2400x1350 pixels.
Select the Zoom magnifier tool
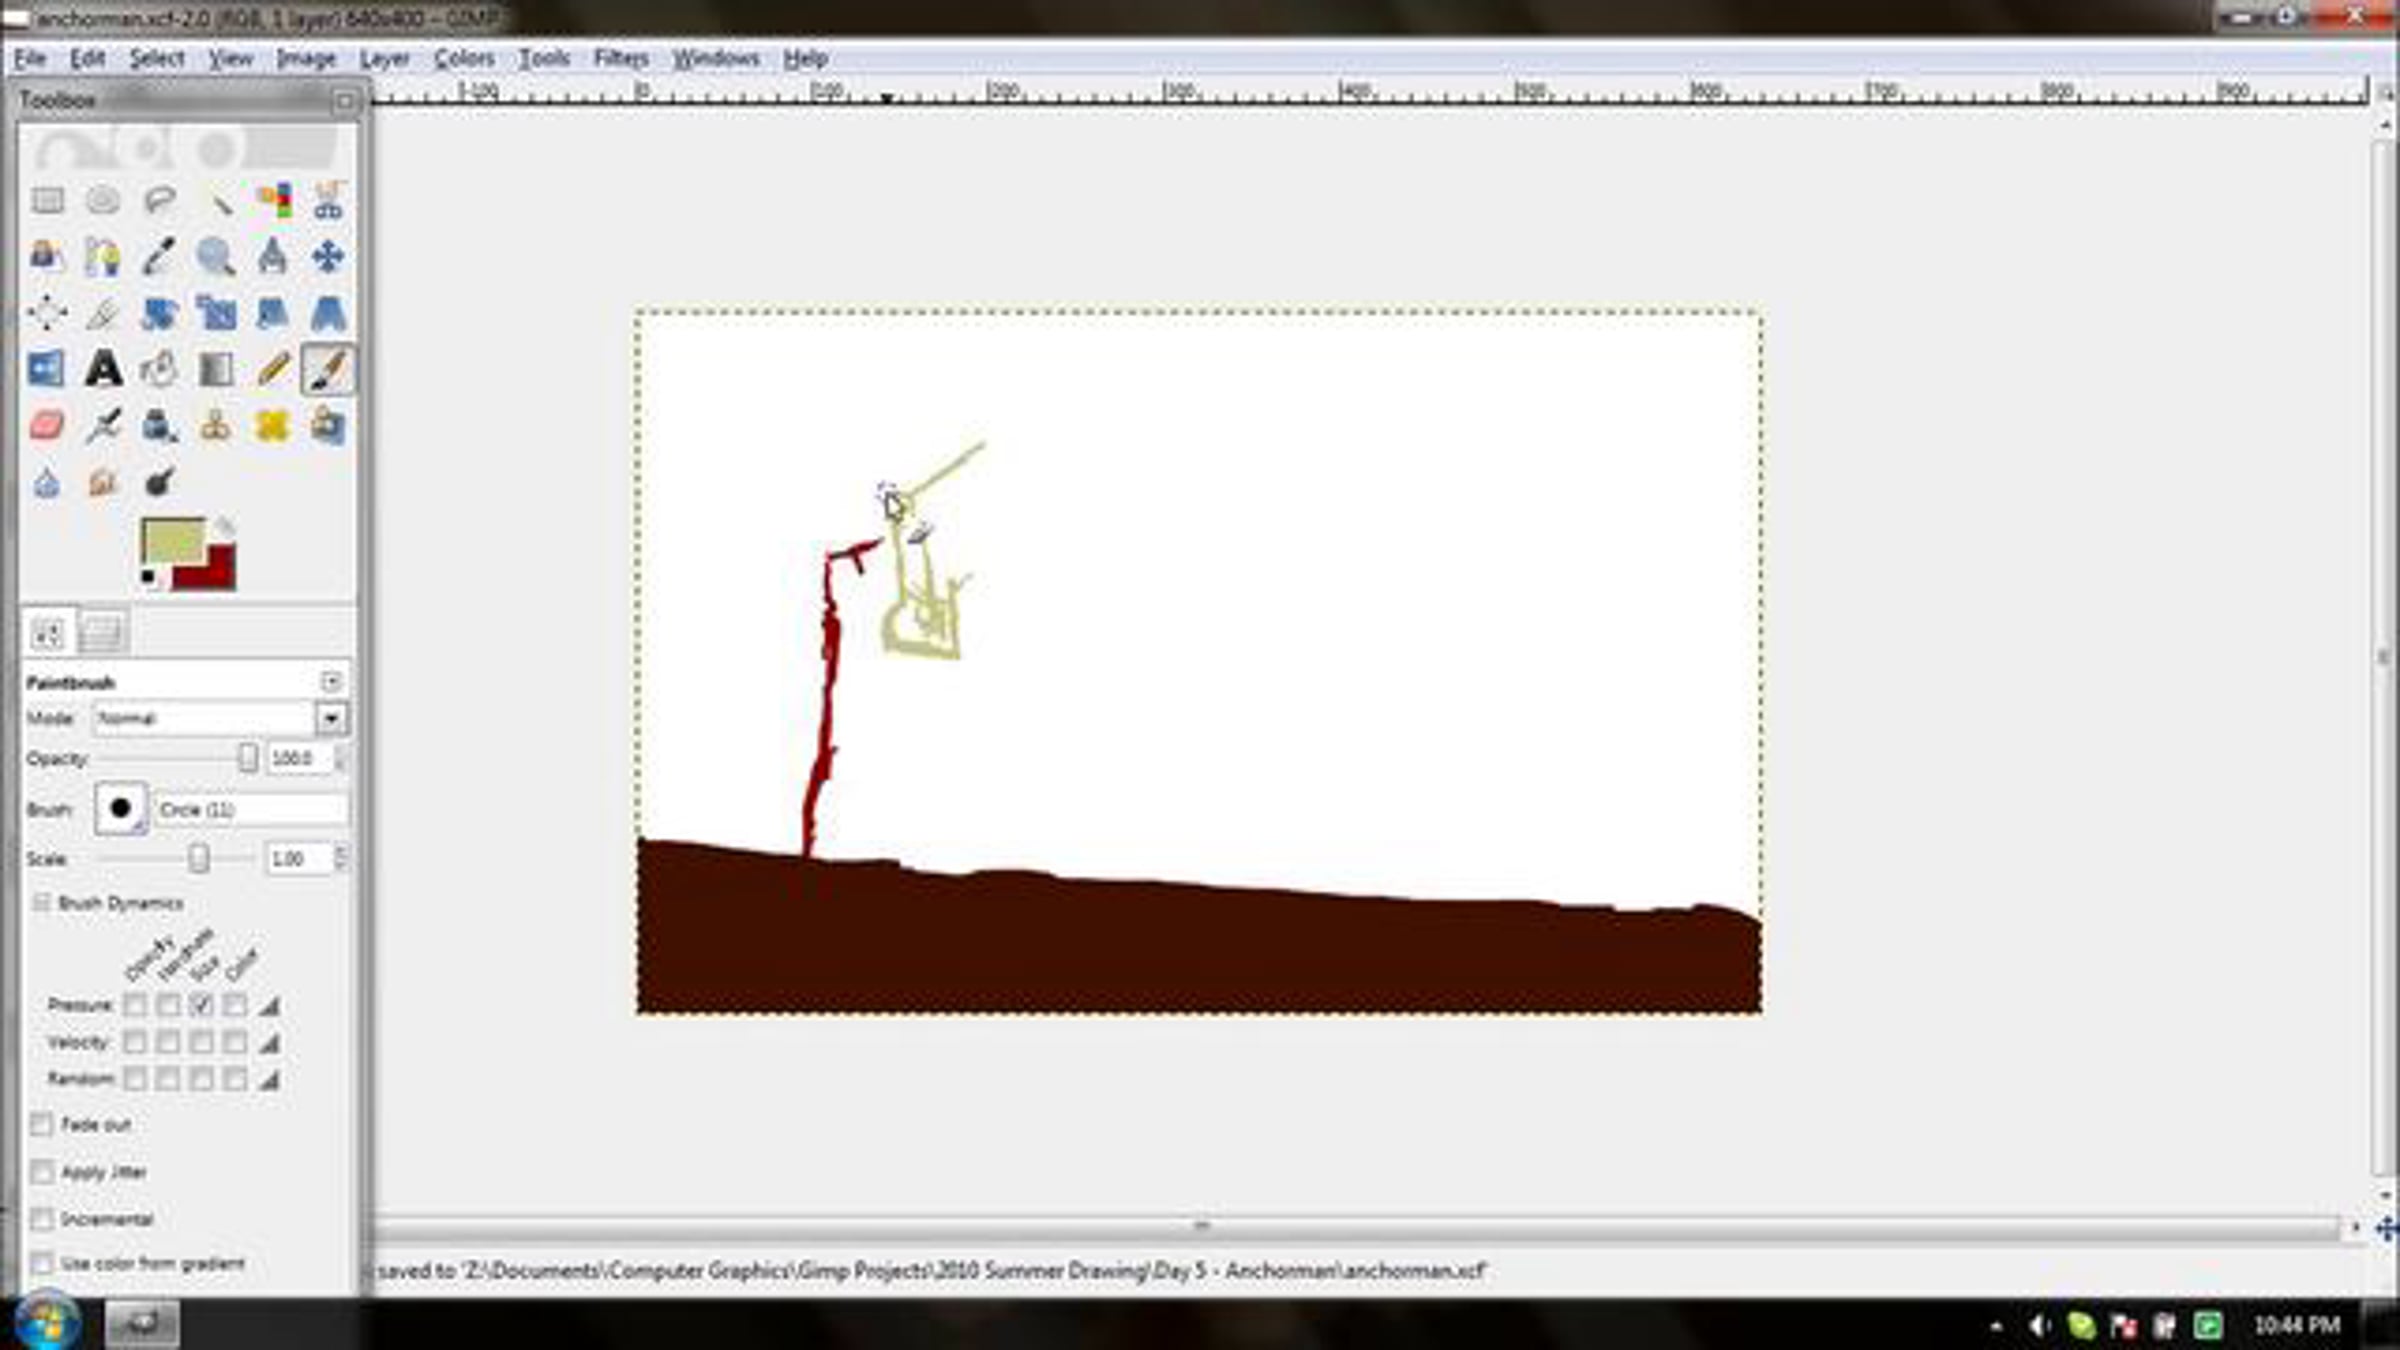coord(215,257)
